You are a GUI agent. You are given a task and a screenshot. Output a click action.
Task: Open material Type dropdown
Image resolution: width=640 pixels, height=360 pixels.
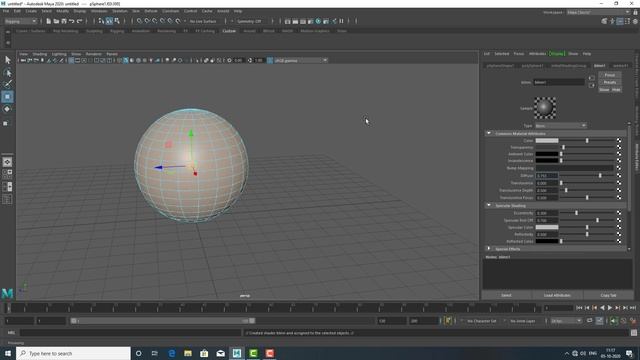coord(560,126)
